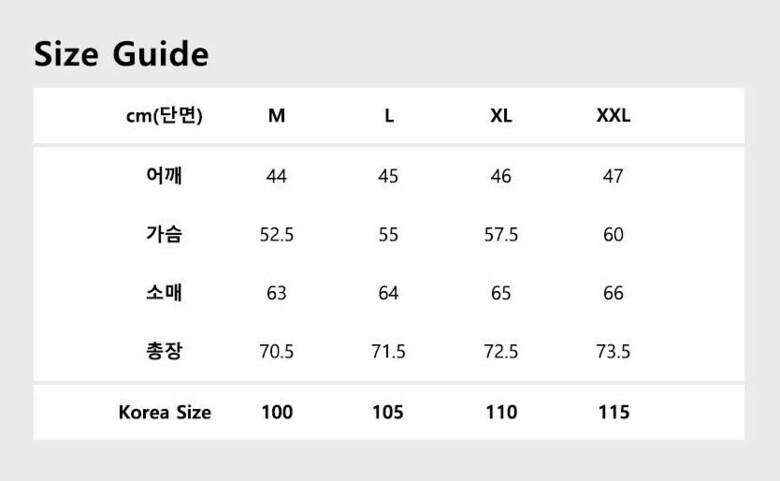Screen dimensions: 780x481
Task: Click the Size Guide heading
Action: click(x=121, y=54)
